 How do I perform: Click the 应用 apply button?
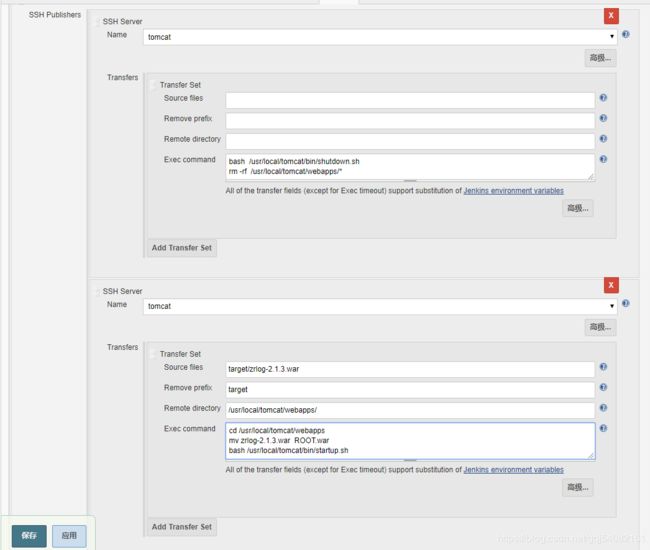69,536
